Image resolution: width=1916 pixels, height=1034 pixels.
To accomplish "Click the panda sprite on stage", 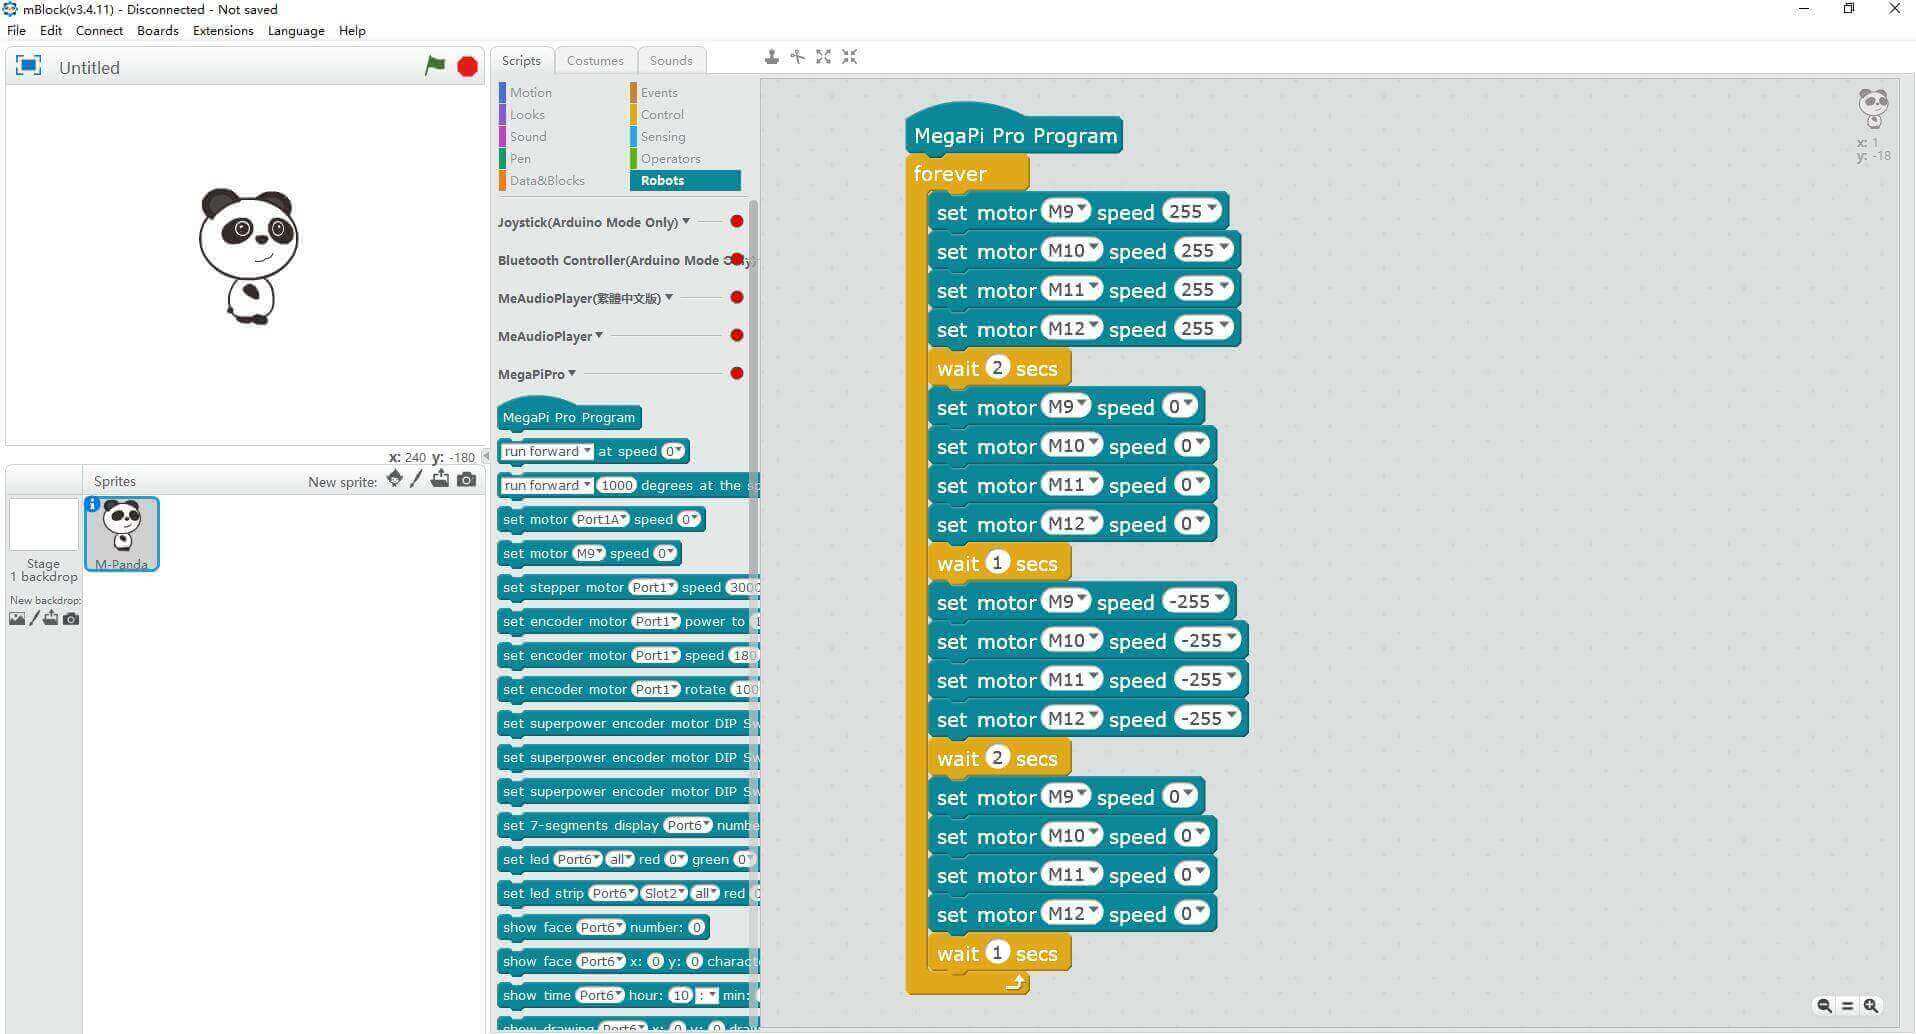I will pyautogui.click(x=249, y=256).
